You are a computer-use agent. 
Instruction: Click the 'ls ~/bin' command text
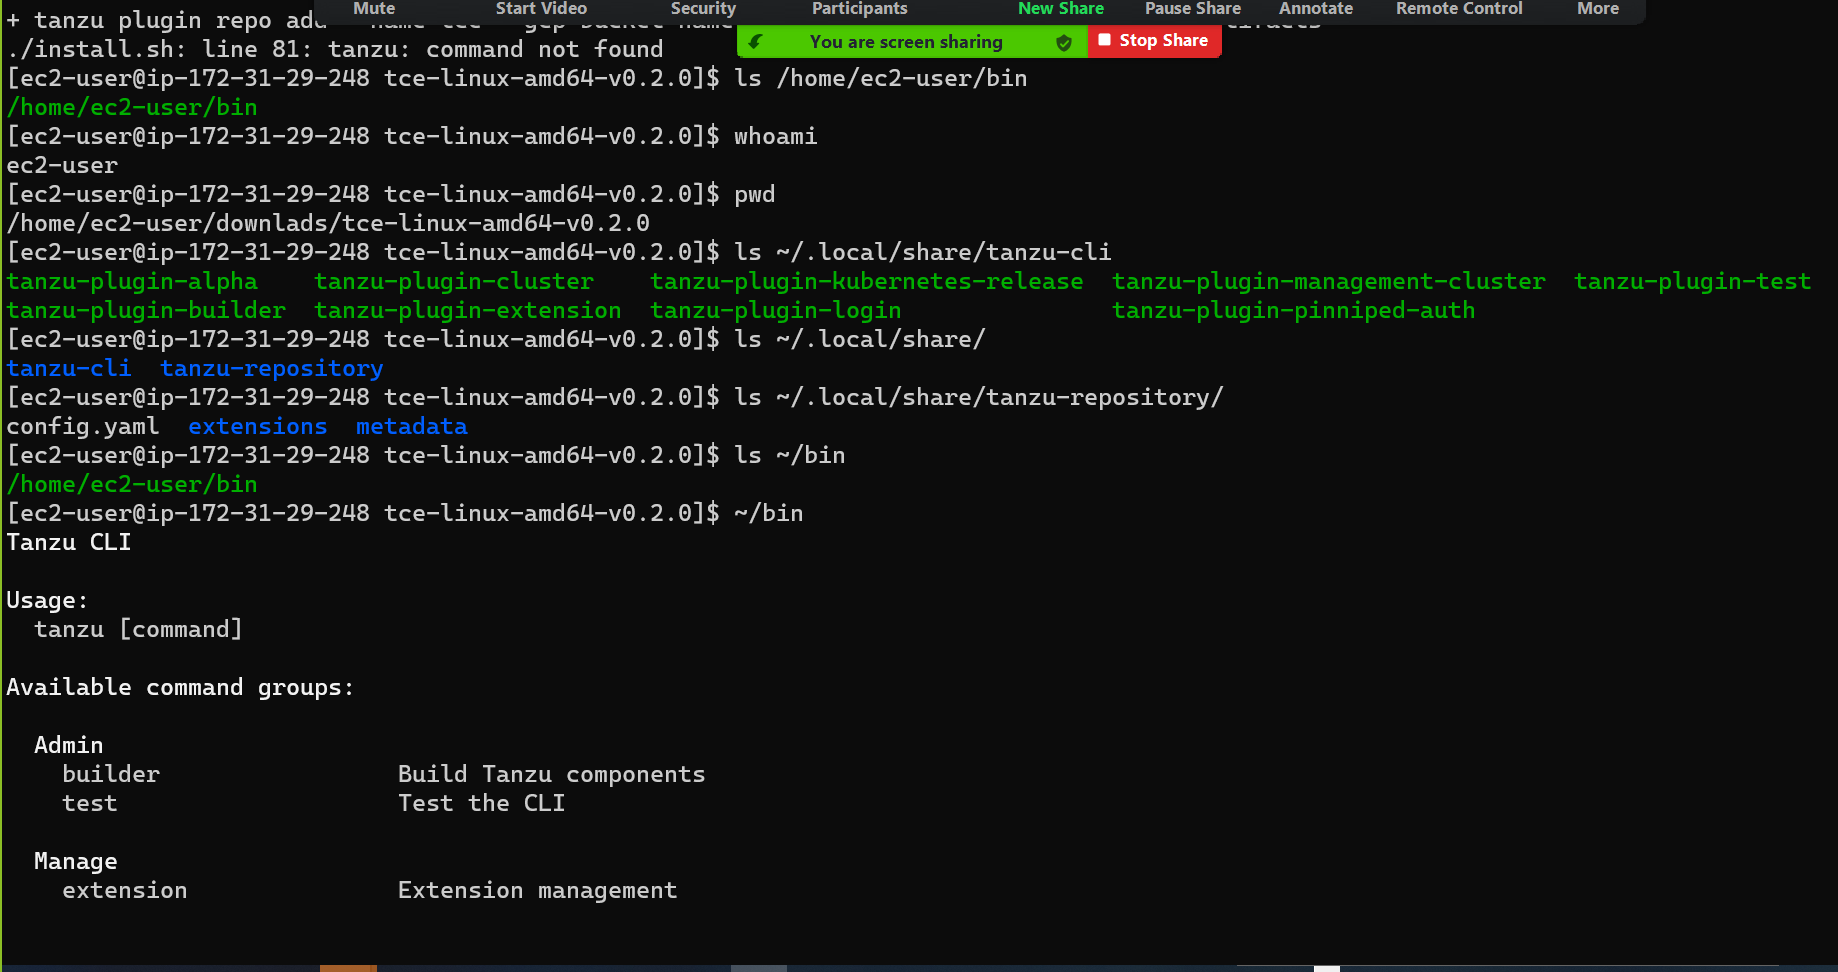coord(790,456)
